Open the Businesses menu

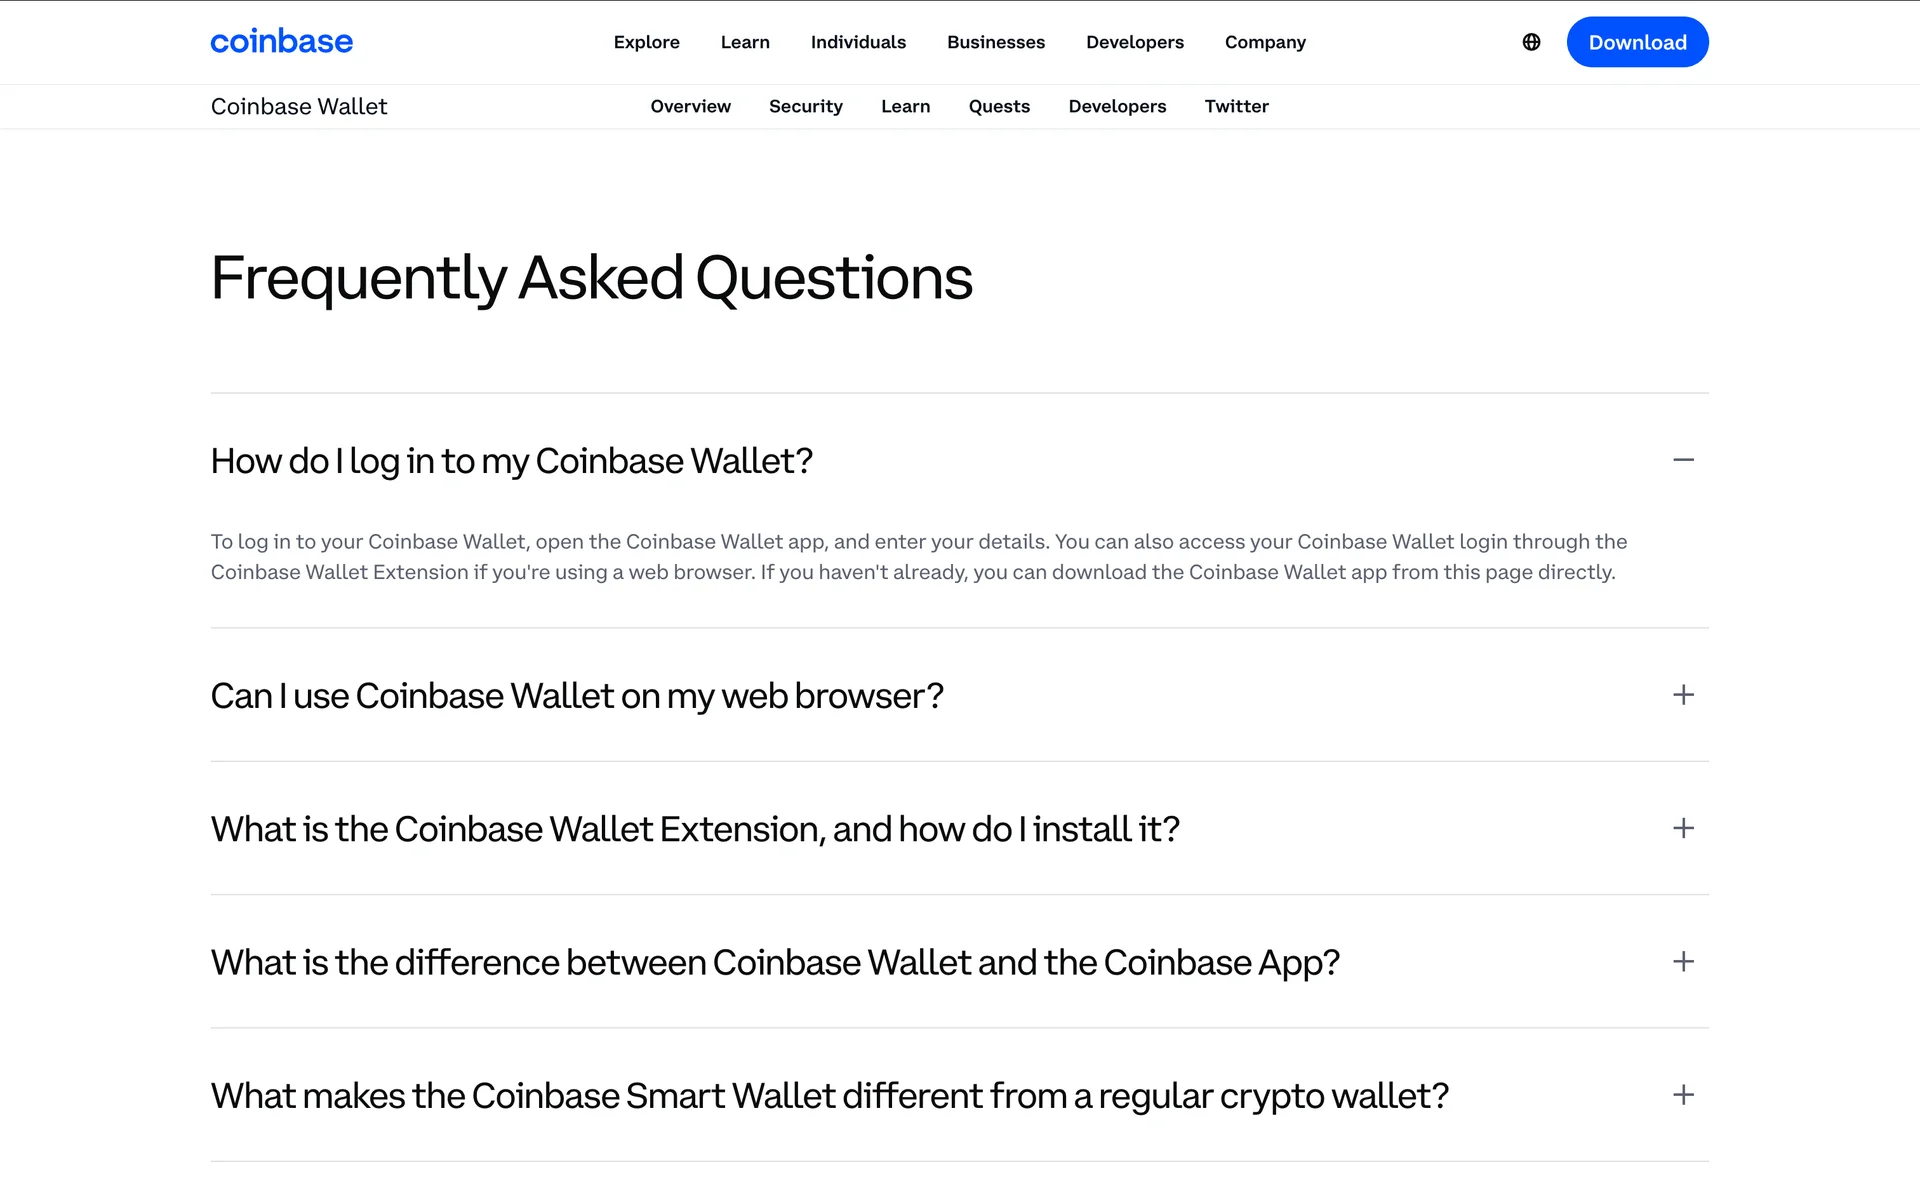[x=996, y=42]
